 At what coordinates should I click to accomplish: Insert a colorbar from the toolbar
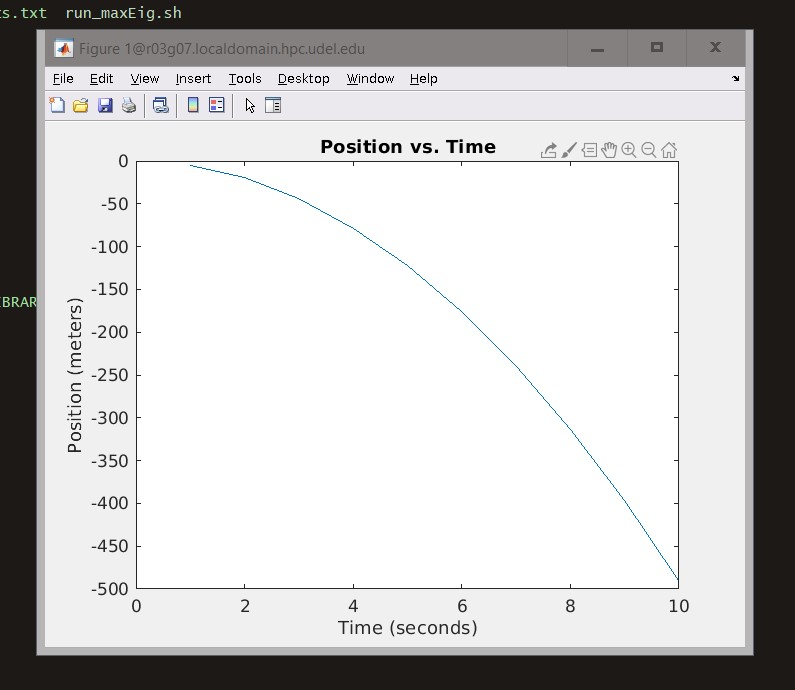point(193,105)
